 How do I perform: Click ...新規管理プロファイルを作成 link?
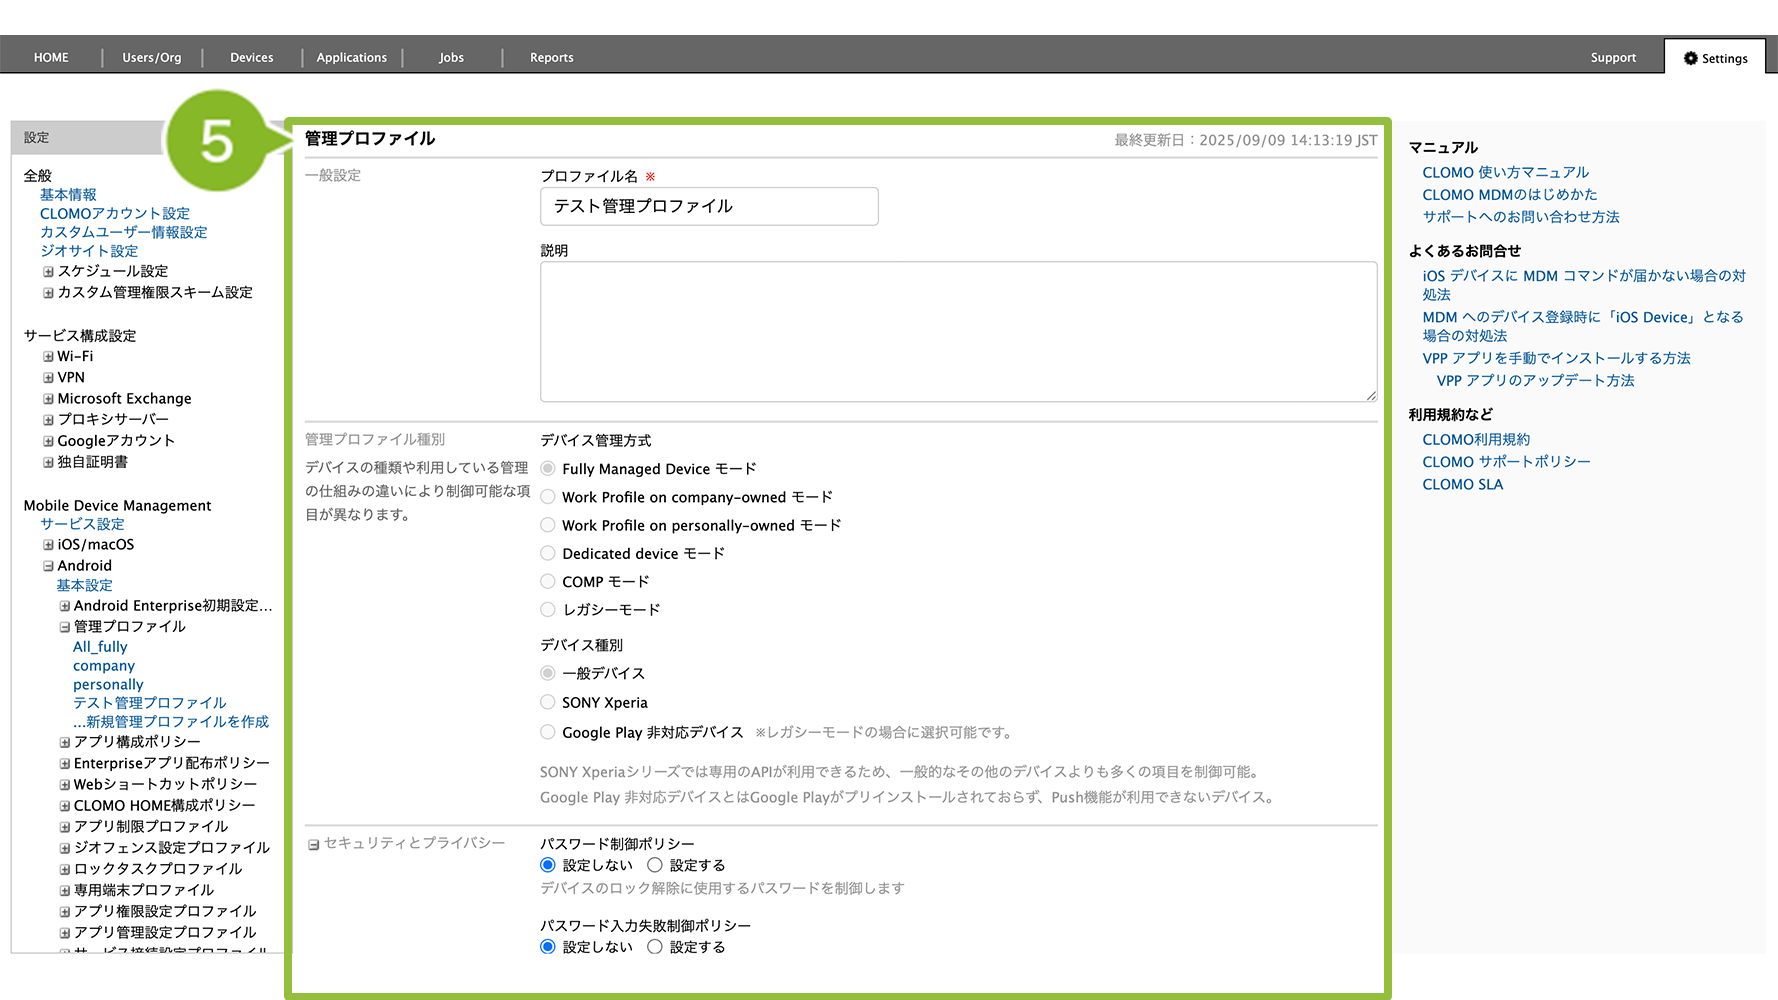click(x=170, y=722)
